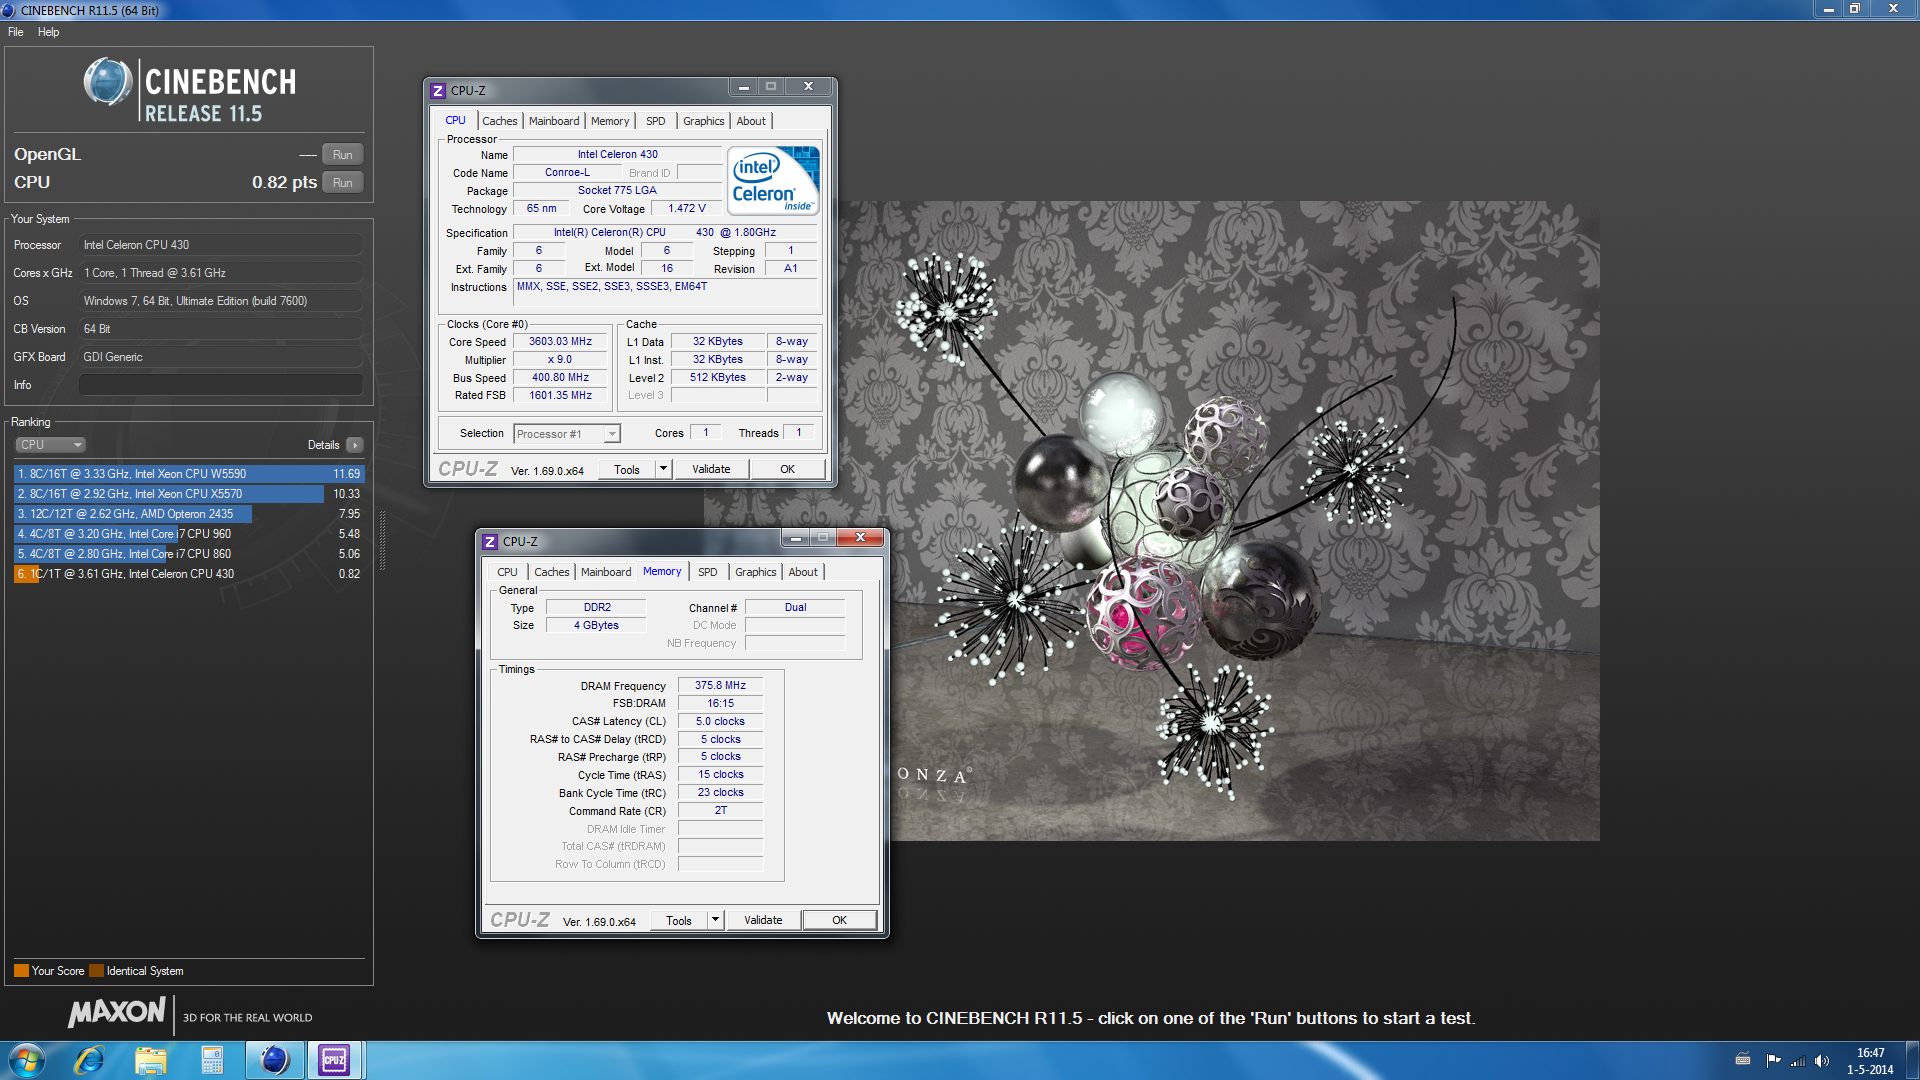Click the Windows Start orb
The image size is (1920, 1080).
click(x=27, y=1060)
